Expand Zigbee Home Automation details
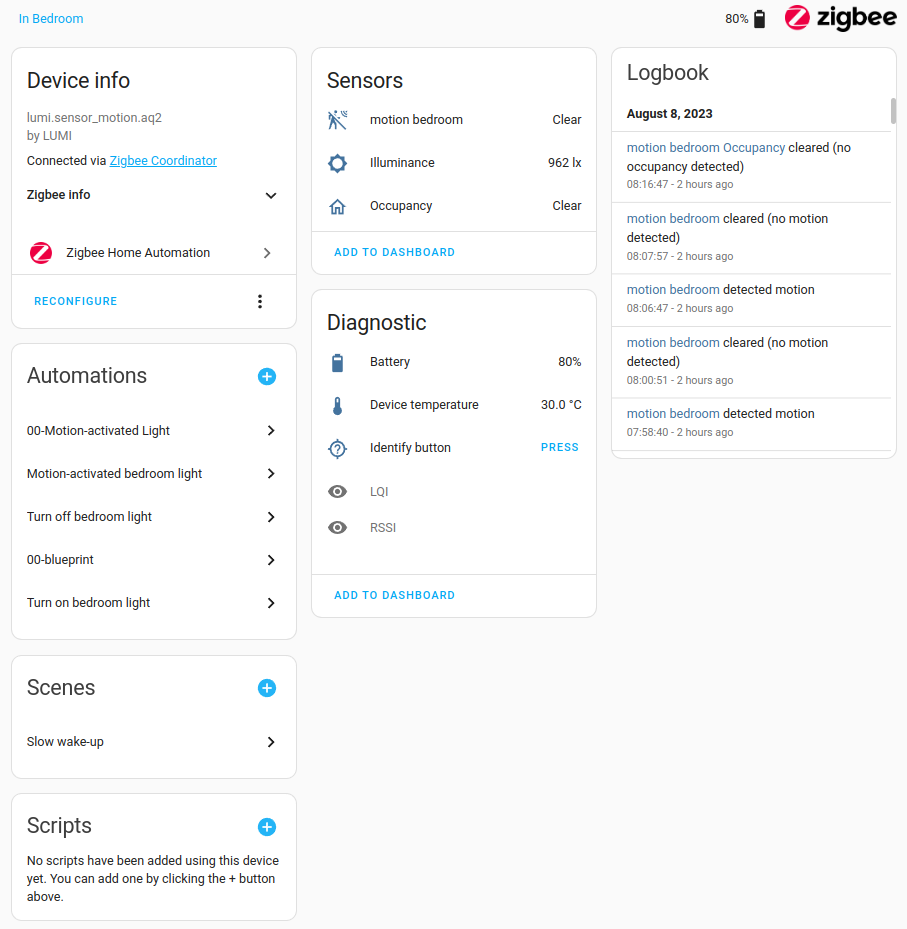 266,253
